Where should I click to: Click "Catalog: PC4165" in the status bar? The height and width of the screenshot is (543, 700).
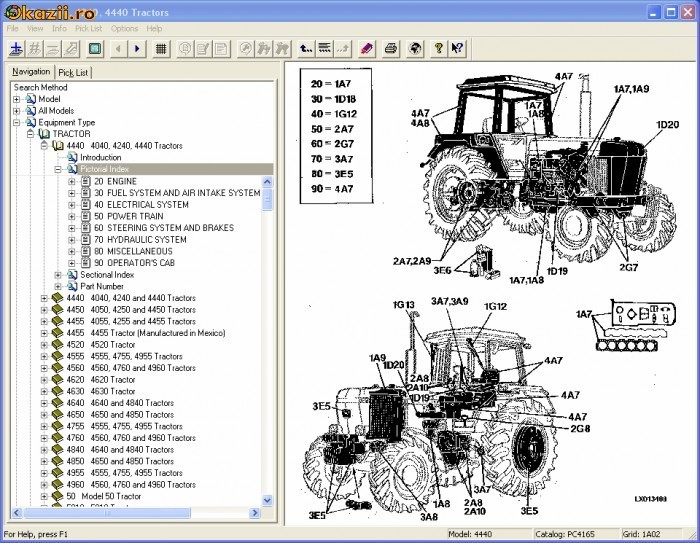point(565,534)
